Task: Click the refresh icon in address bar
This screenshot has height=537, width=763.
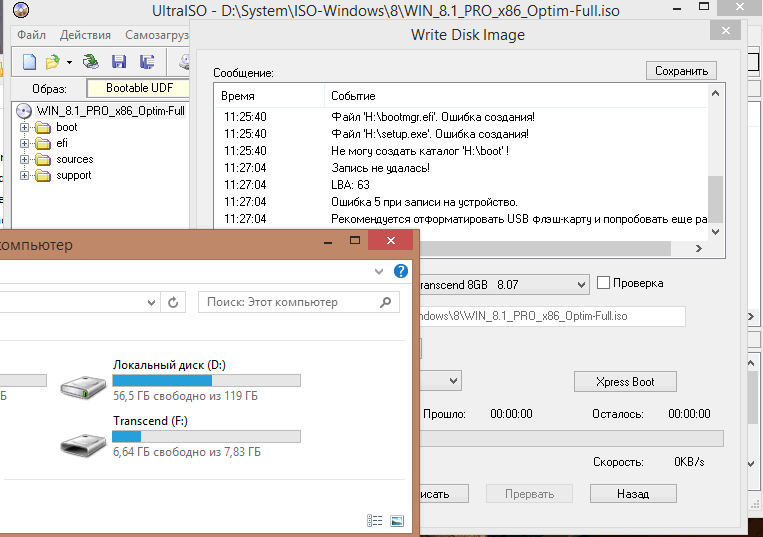Action: pyautogui.click(x=173, y=302)
